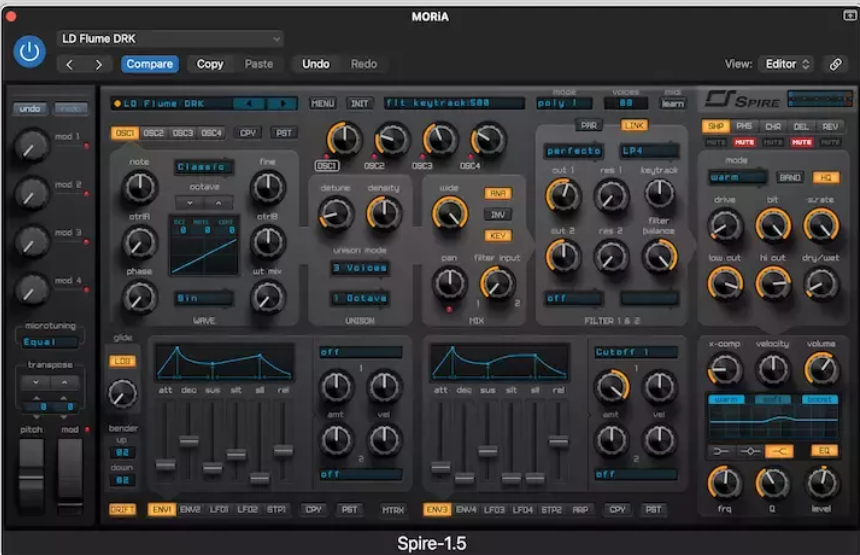Viewport: 860px width, 555px height.
Task: Click the wide knob
Action: pyautogui.click(x=450, y=213)
